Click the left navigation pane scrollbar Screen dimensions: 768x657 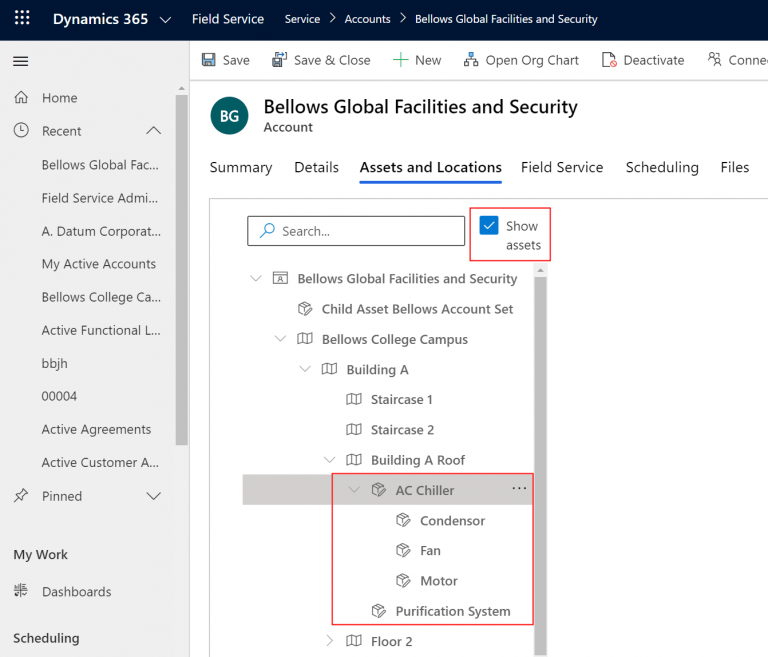[182, 269]
